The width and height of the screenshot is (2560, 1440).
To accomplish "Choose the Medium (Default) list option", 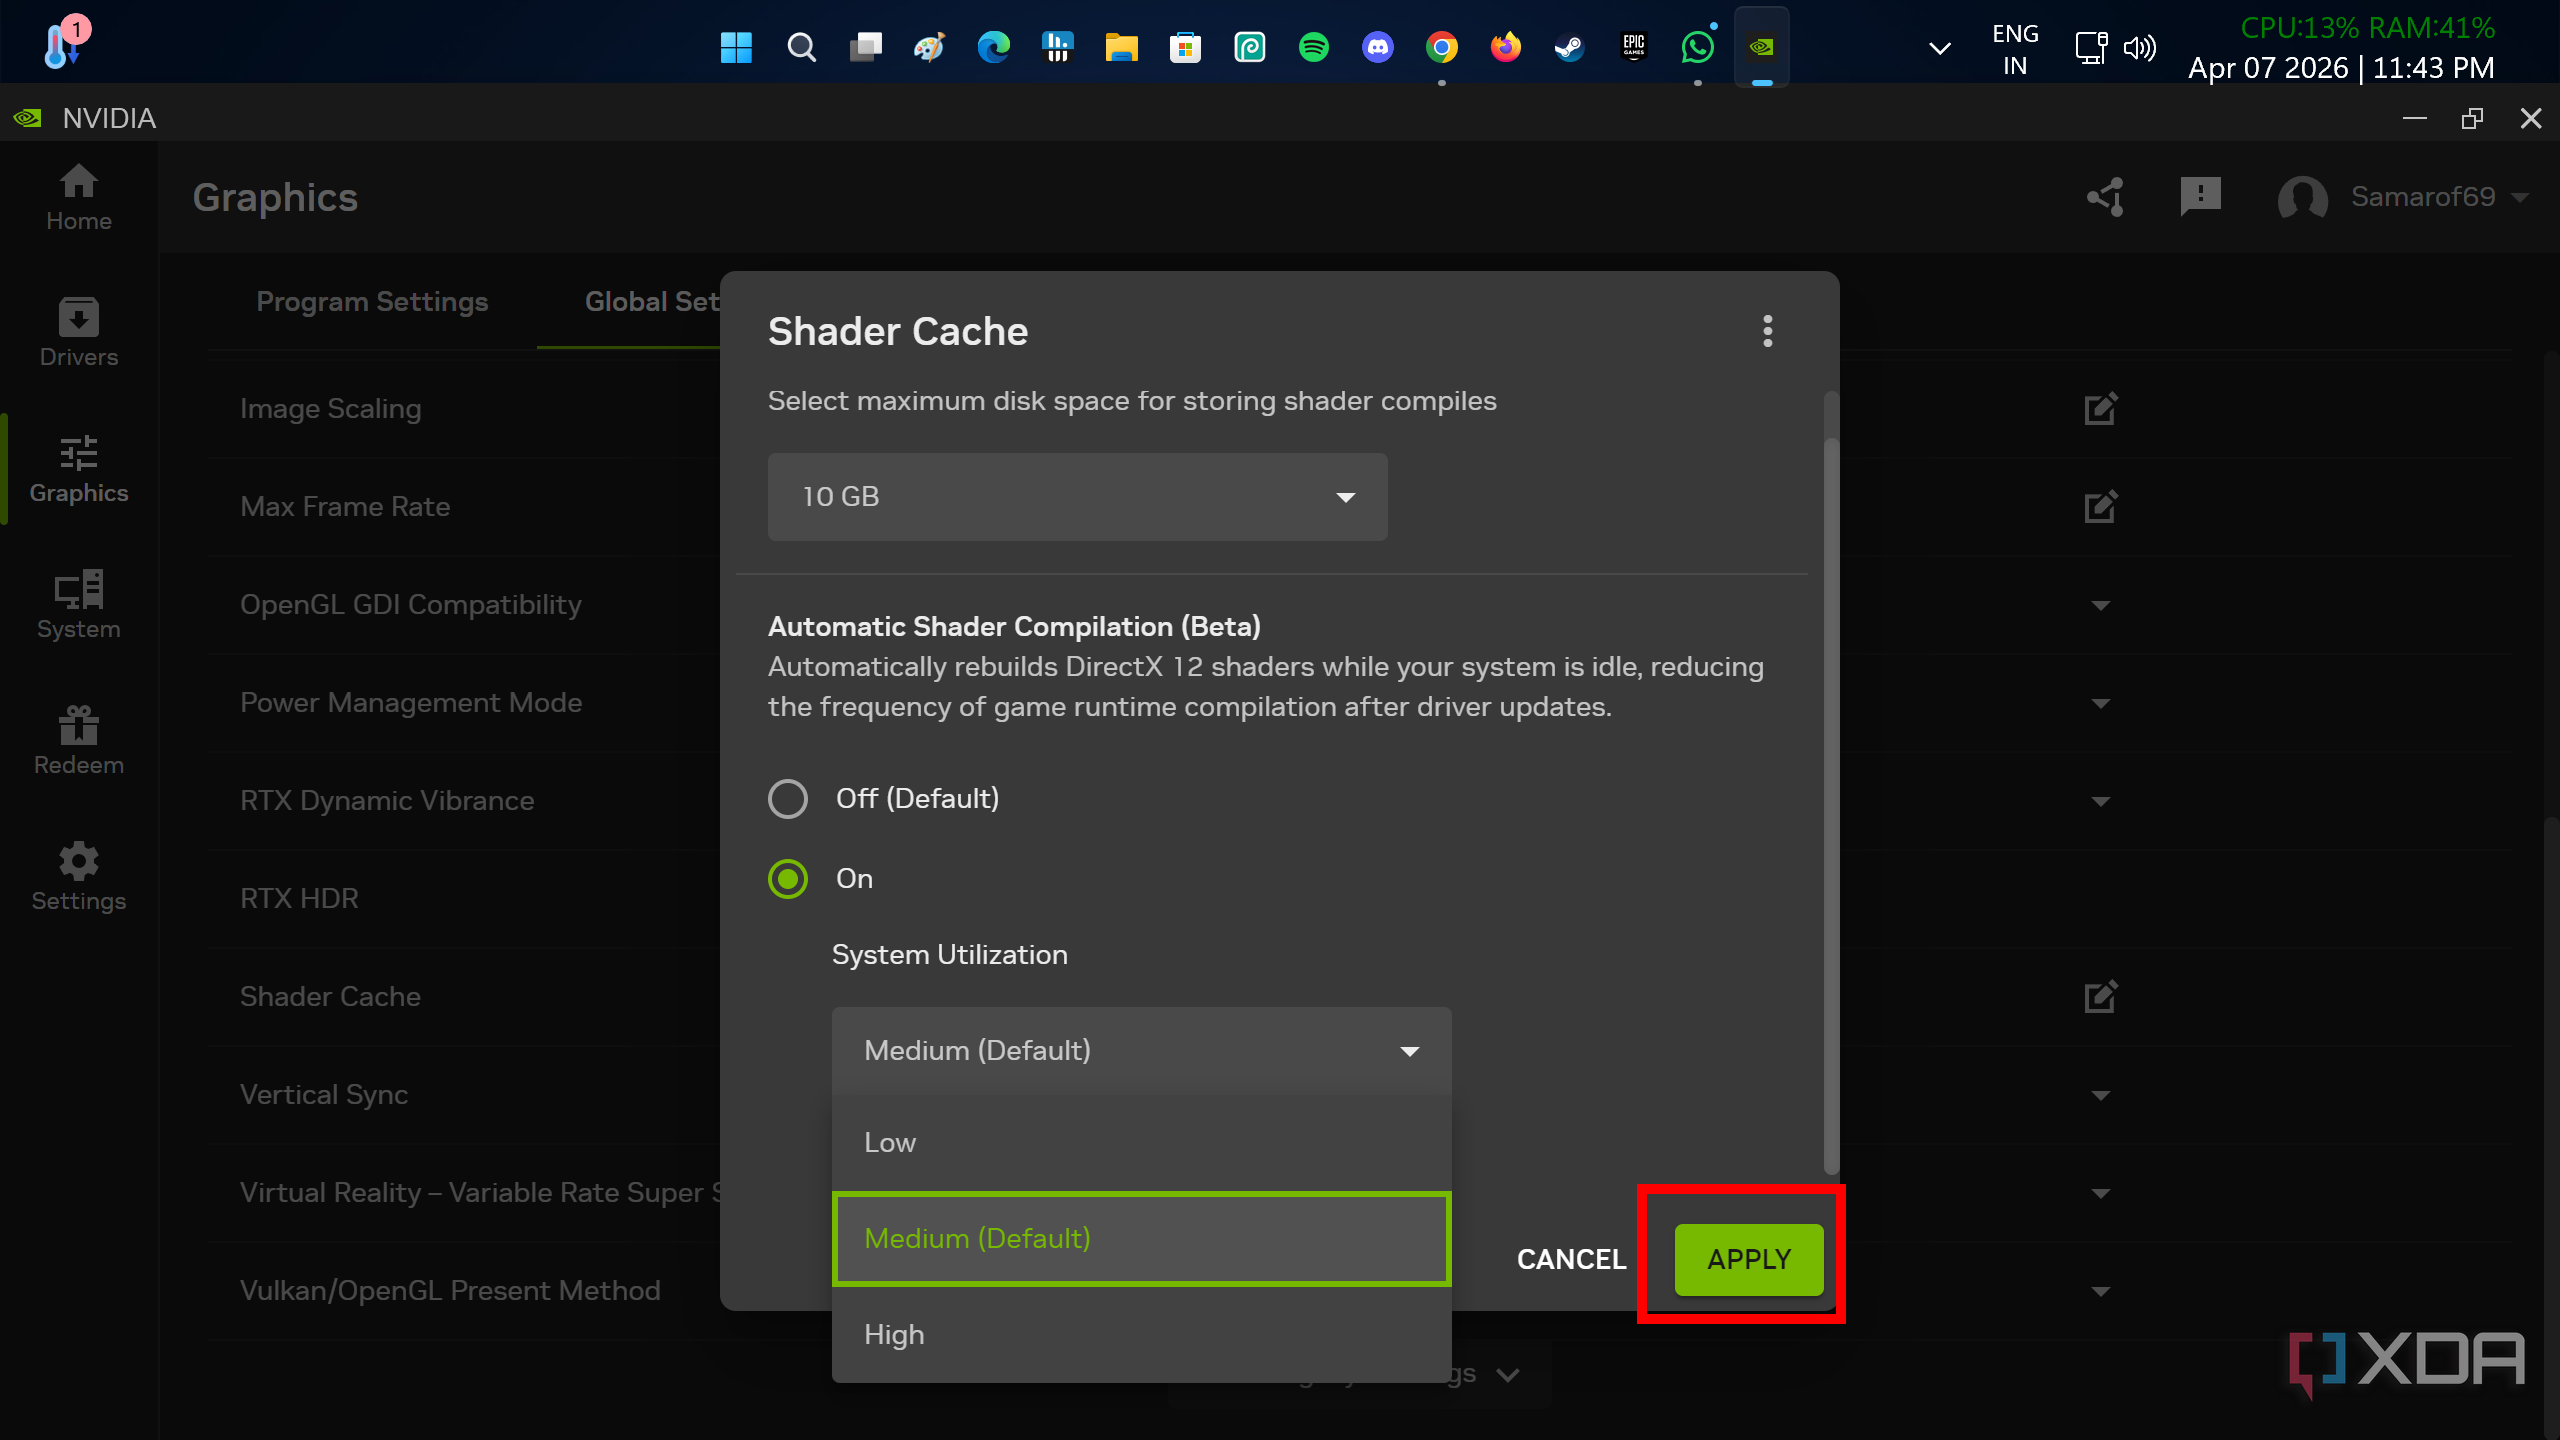I will 1141,1239.
